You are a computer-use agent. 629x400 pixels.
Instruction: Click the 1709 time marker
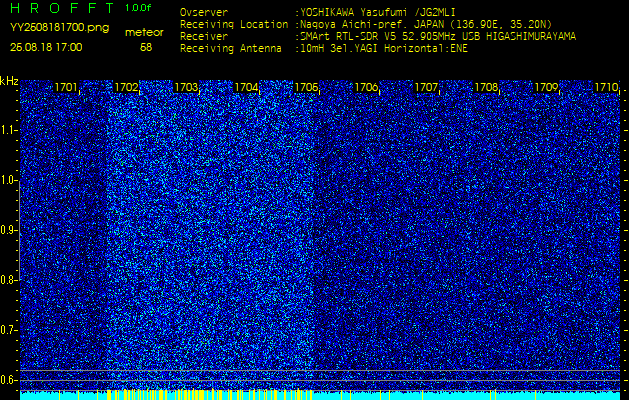546,87
